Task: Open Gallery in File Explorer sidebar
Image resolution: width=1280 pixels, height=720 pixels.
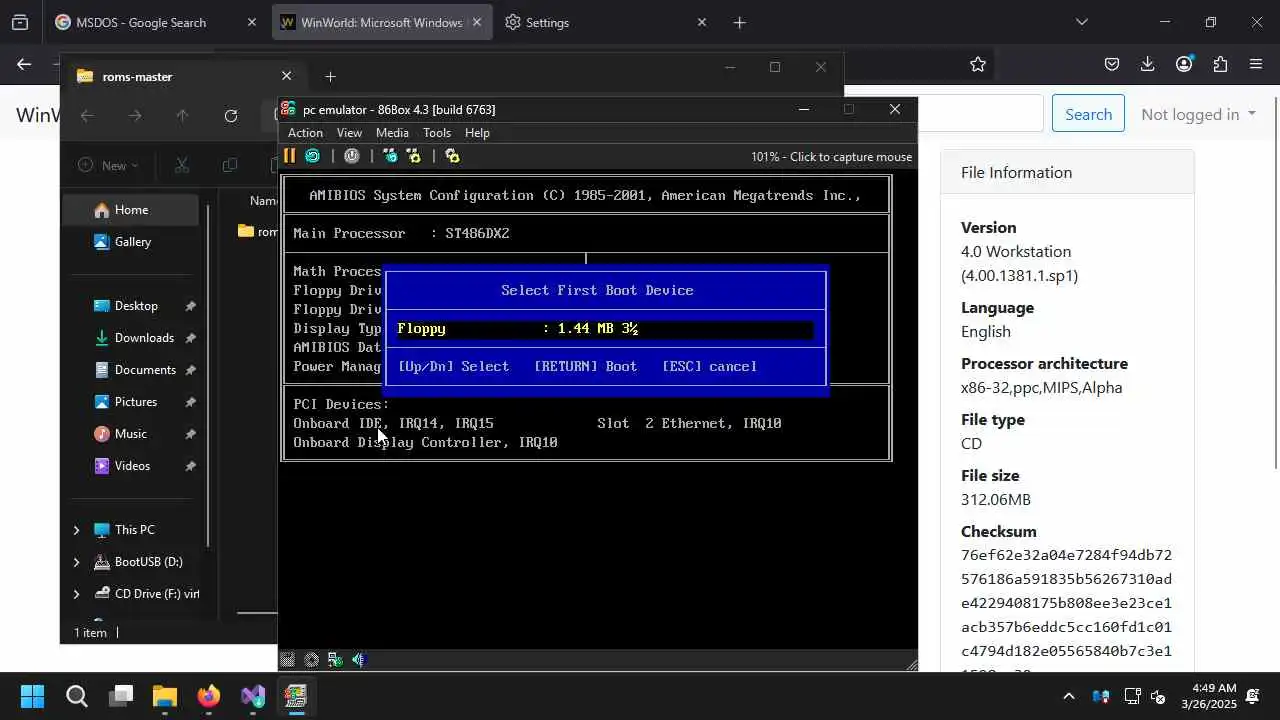Action: coord(130,242)
